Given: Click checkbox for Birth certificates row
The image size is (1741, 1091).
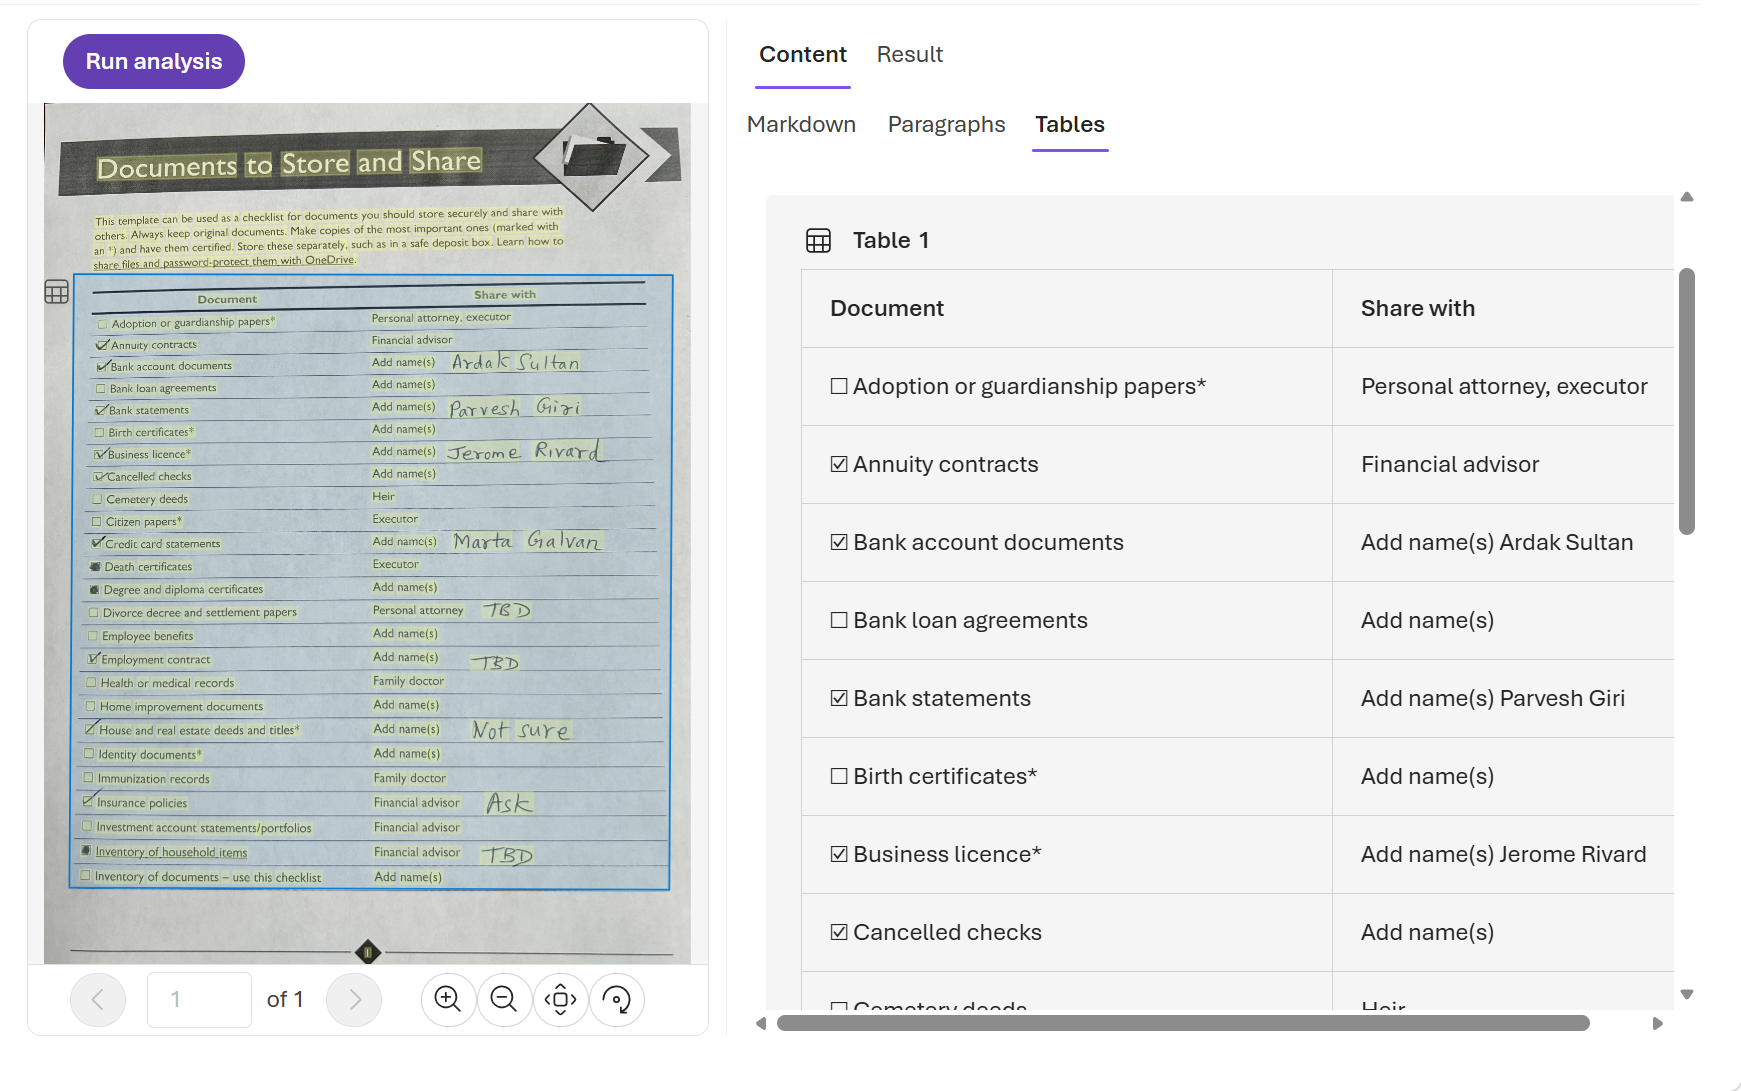Looking at the screenshot, I should [x=839, y=776].
